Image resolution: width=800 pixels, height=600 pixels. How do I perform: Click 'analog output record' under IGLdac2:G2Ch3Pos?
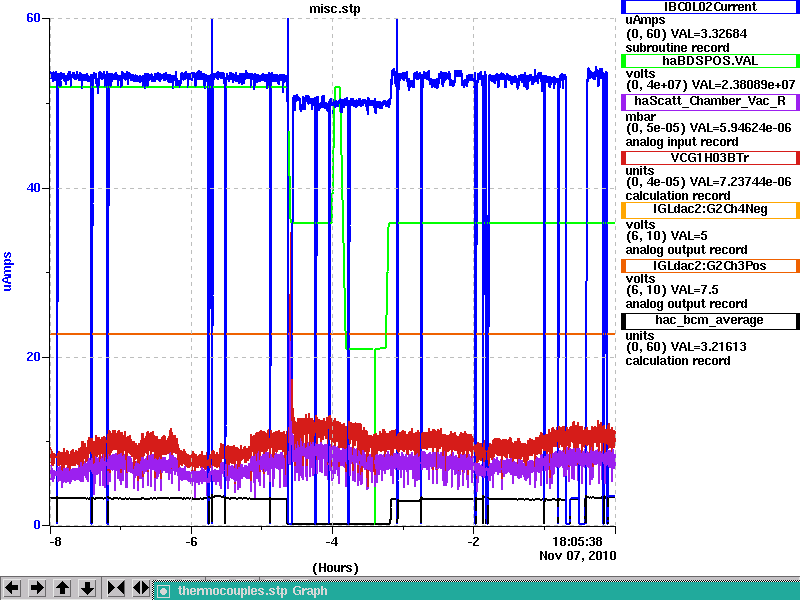point(686,304)
